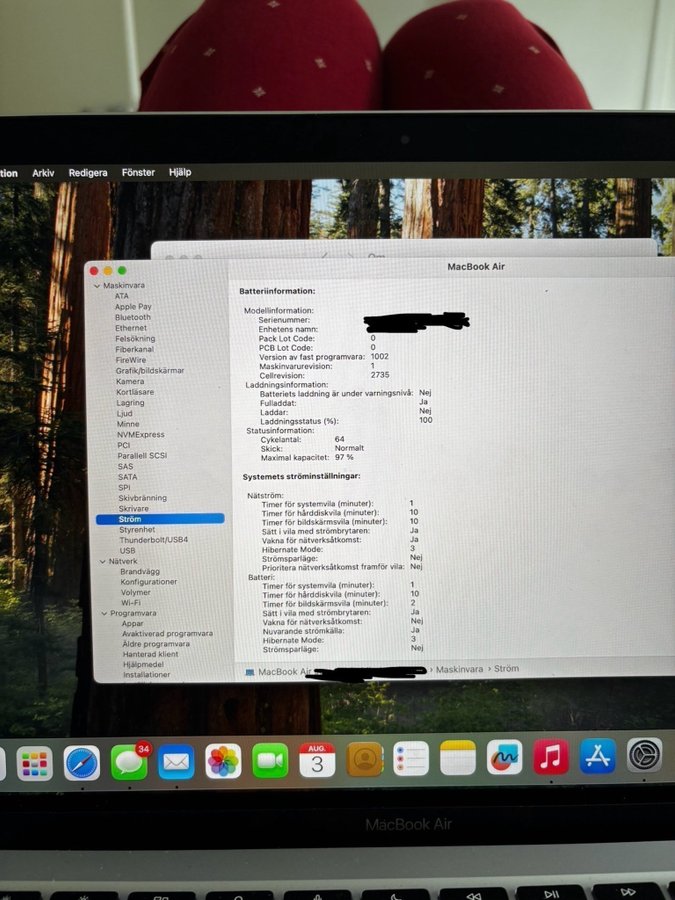The width and height of the screenshot is (675, 900).
Task: Open Launchpad from the dock
Action: 35,763
